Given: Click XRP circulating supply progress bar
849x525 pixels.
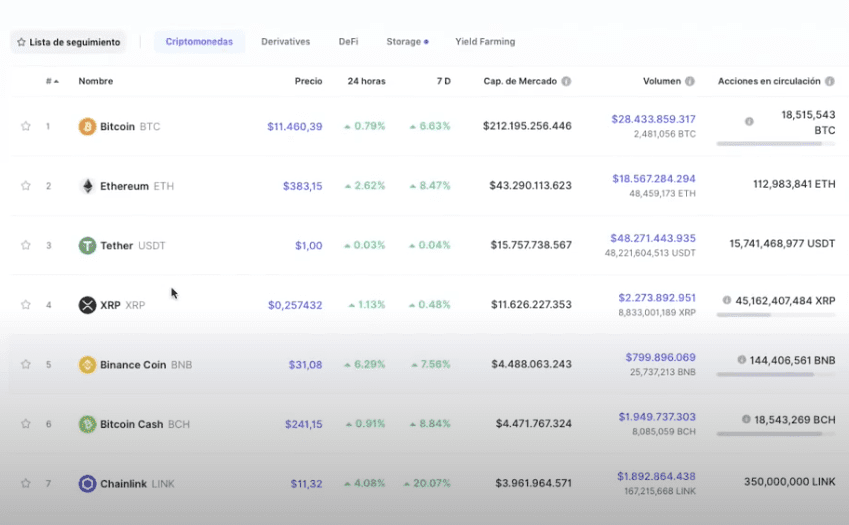Looking at the screenshot, I should (x=775, y=314).
